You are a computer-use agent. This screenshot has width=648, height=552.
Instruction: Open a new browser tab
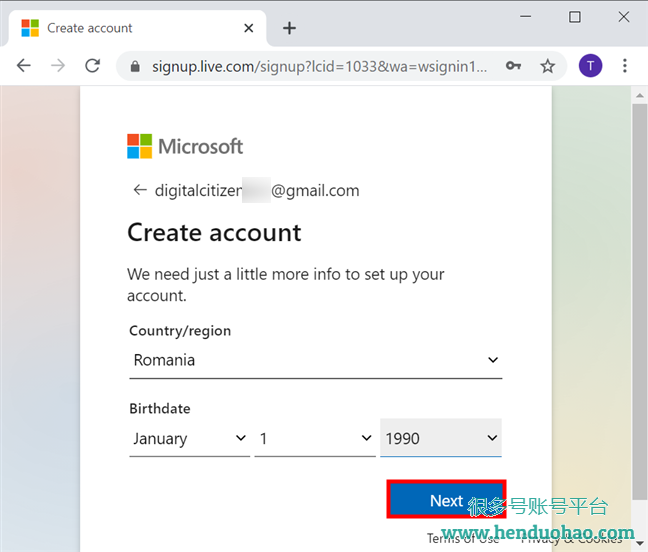coord(289,28)
